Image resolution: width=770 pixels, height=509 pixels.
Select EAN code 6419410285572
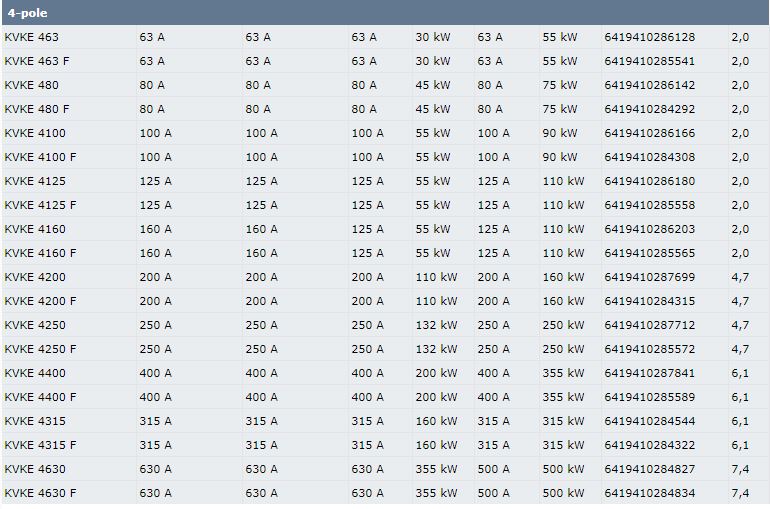click(x=650, y=350)
